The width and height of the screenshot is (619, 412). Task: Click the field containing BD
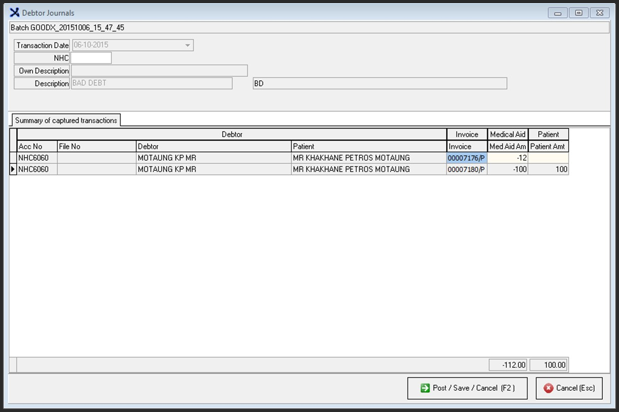point(379,84)
